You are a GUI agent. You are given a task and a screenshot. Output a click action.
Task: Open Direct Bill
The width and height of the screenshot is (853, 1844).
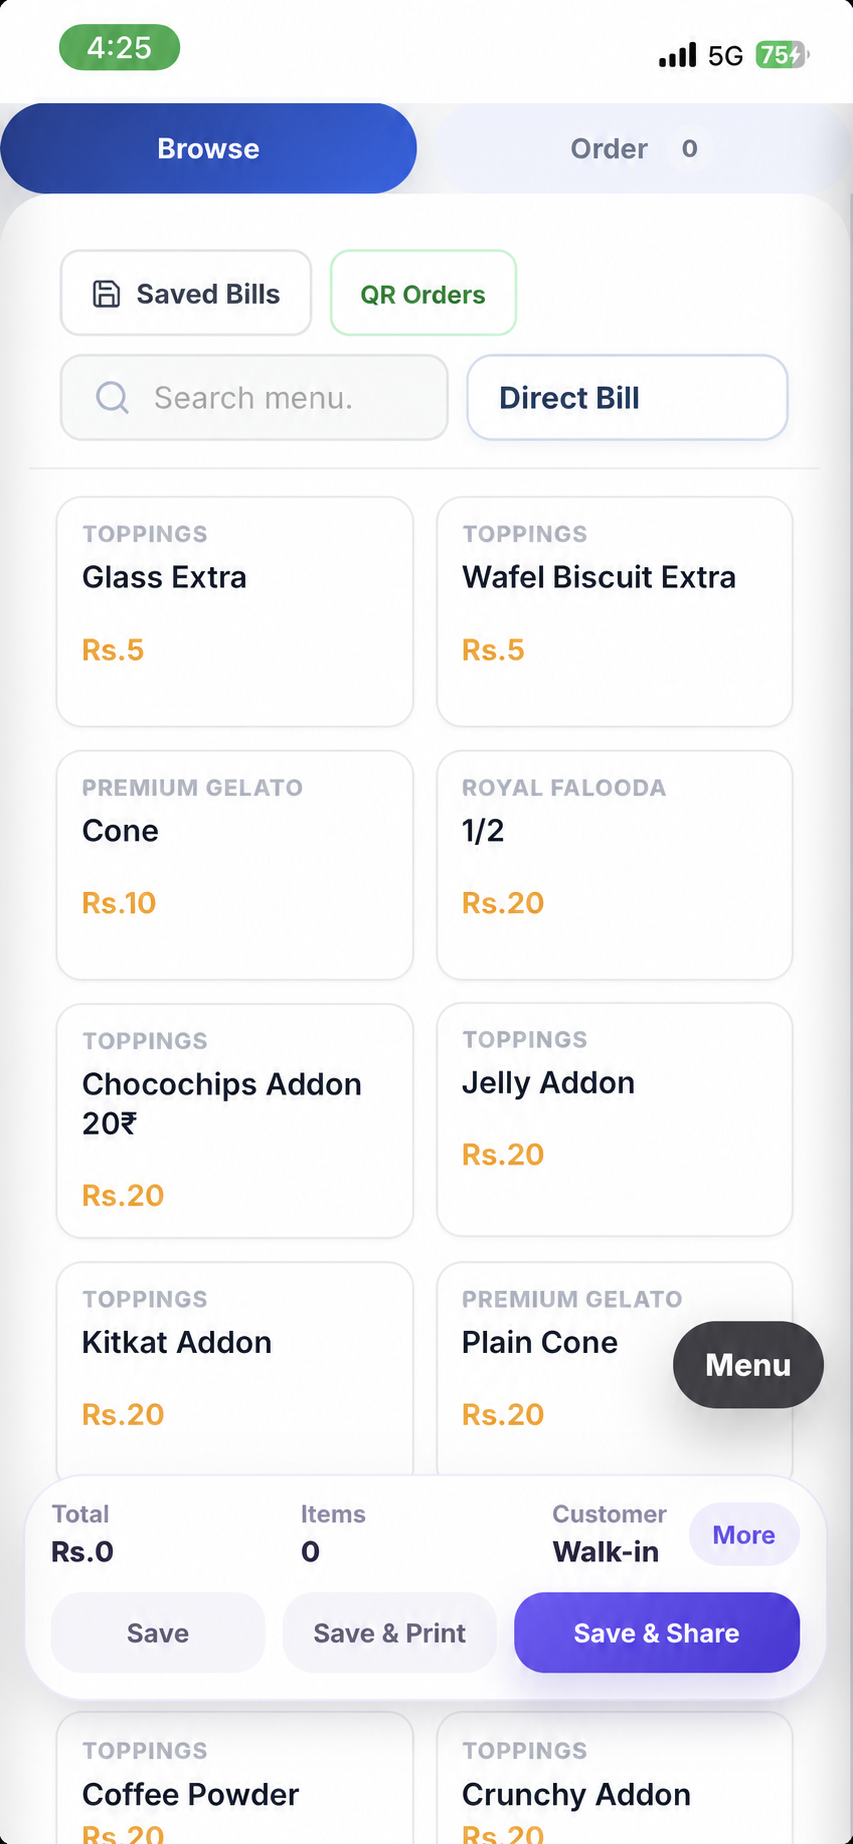(x=627, y=398)
